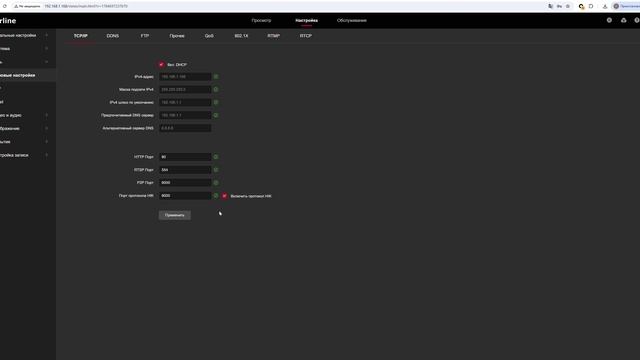Image resolution: width=640 pixels, height=360 pixels.
Task: Open the Прочее tab
Action: 177,36
